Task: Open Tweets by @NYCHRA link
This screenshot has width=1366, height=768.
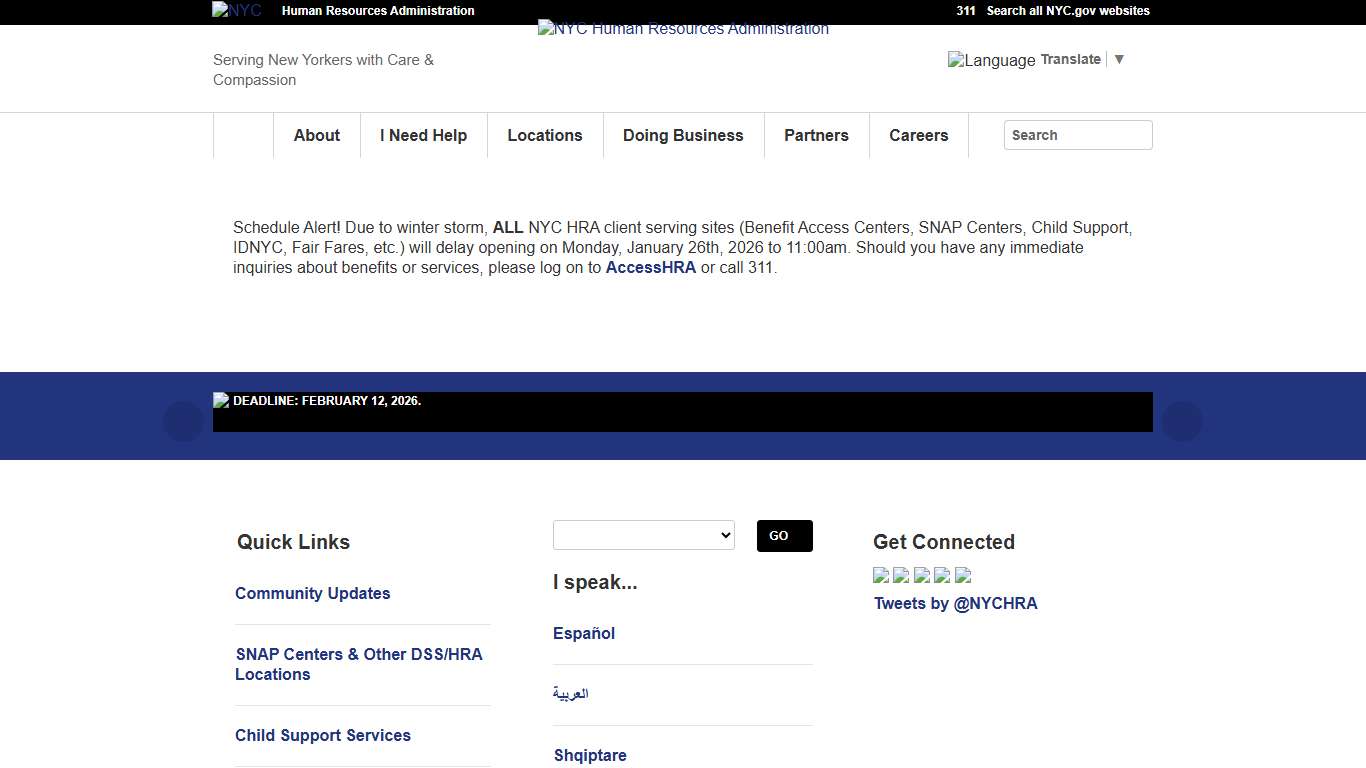Action: pyautogui.click(x=955, y=603)
